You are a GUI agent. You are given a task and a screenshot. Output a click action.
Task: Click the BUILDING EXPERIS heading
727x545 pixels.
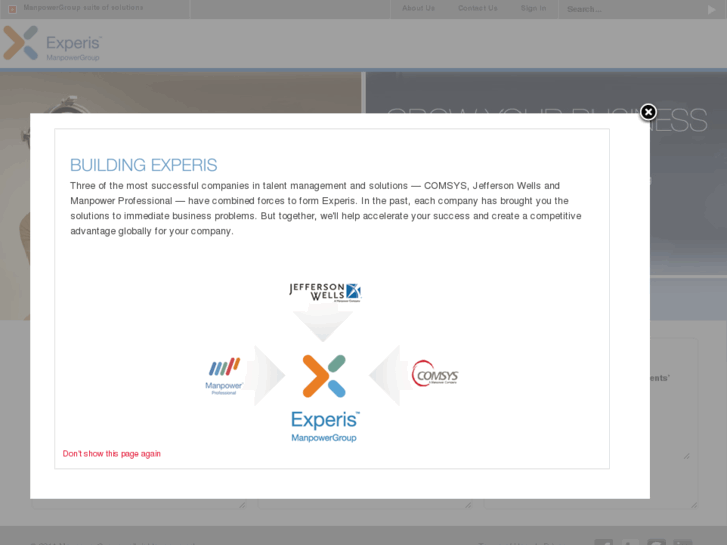(143, 165)
